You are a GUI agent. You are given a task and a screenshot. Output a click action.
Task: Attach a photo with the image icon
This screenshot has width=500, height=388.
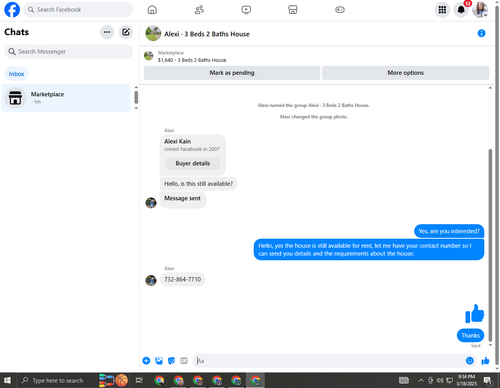pos(159,361)
